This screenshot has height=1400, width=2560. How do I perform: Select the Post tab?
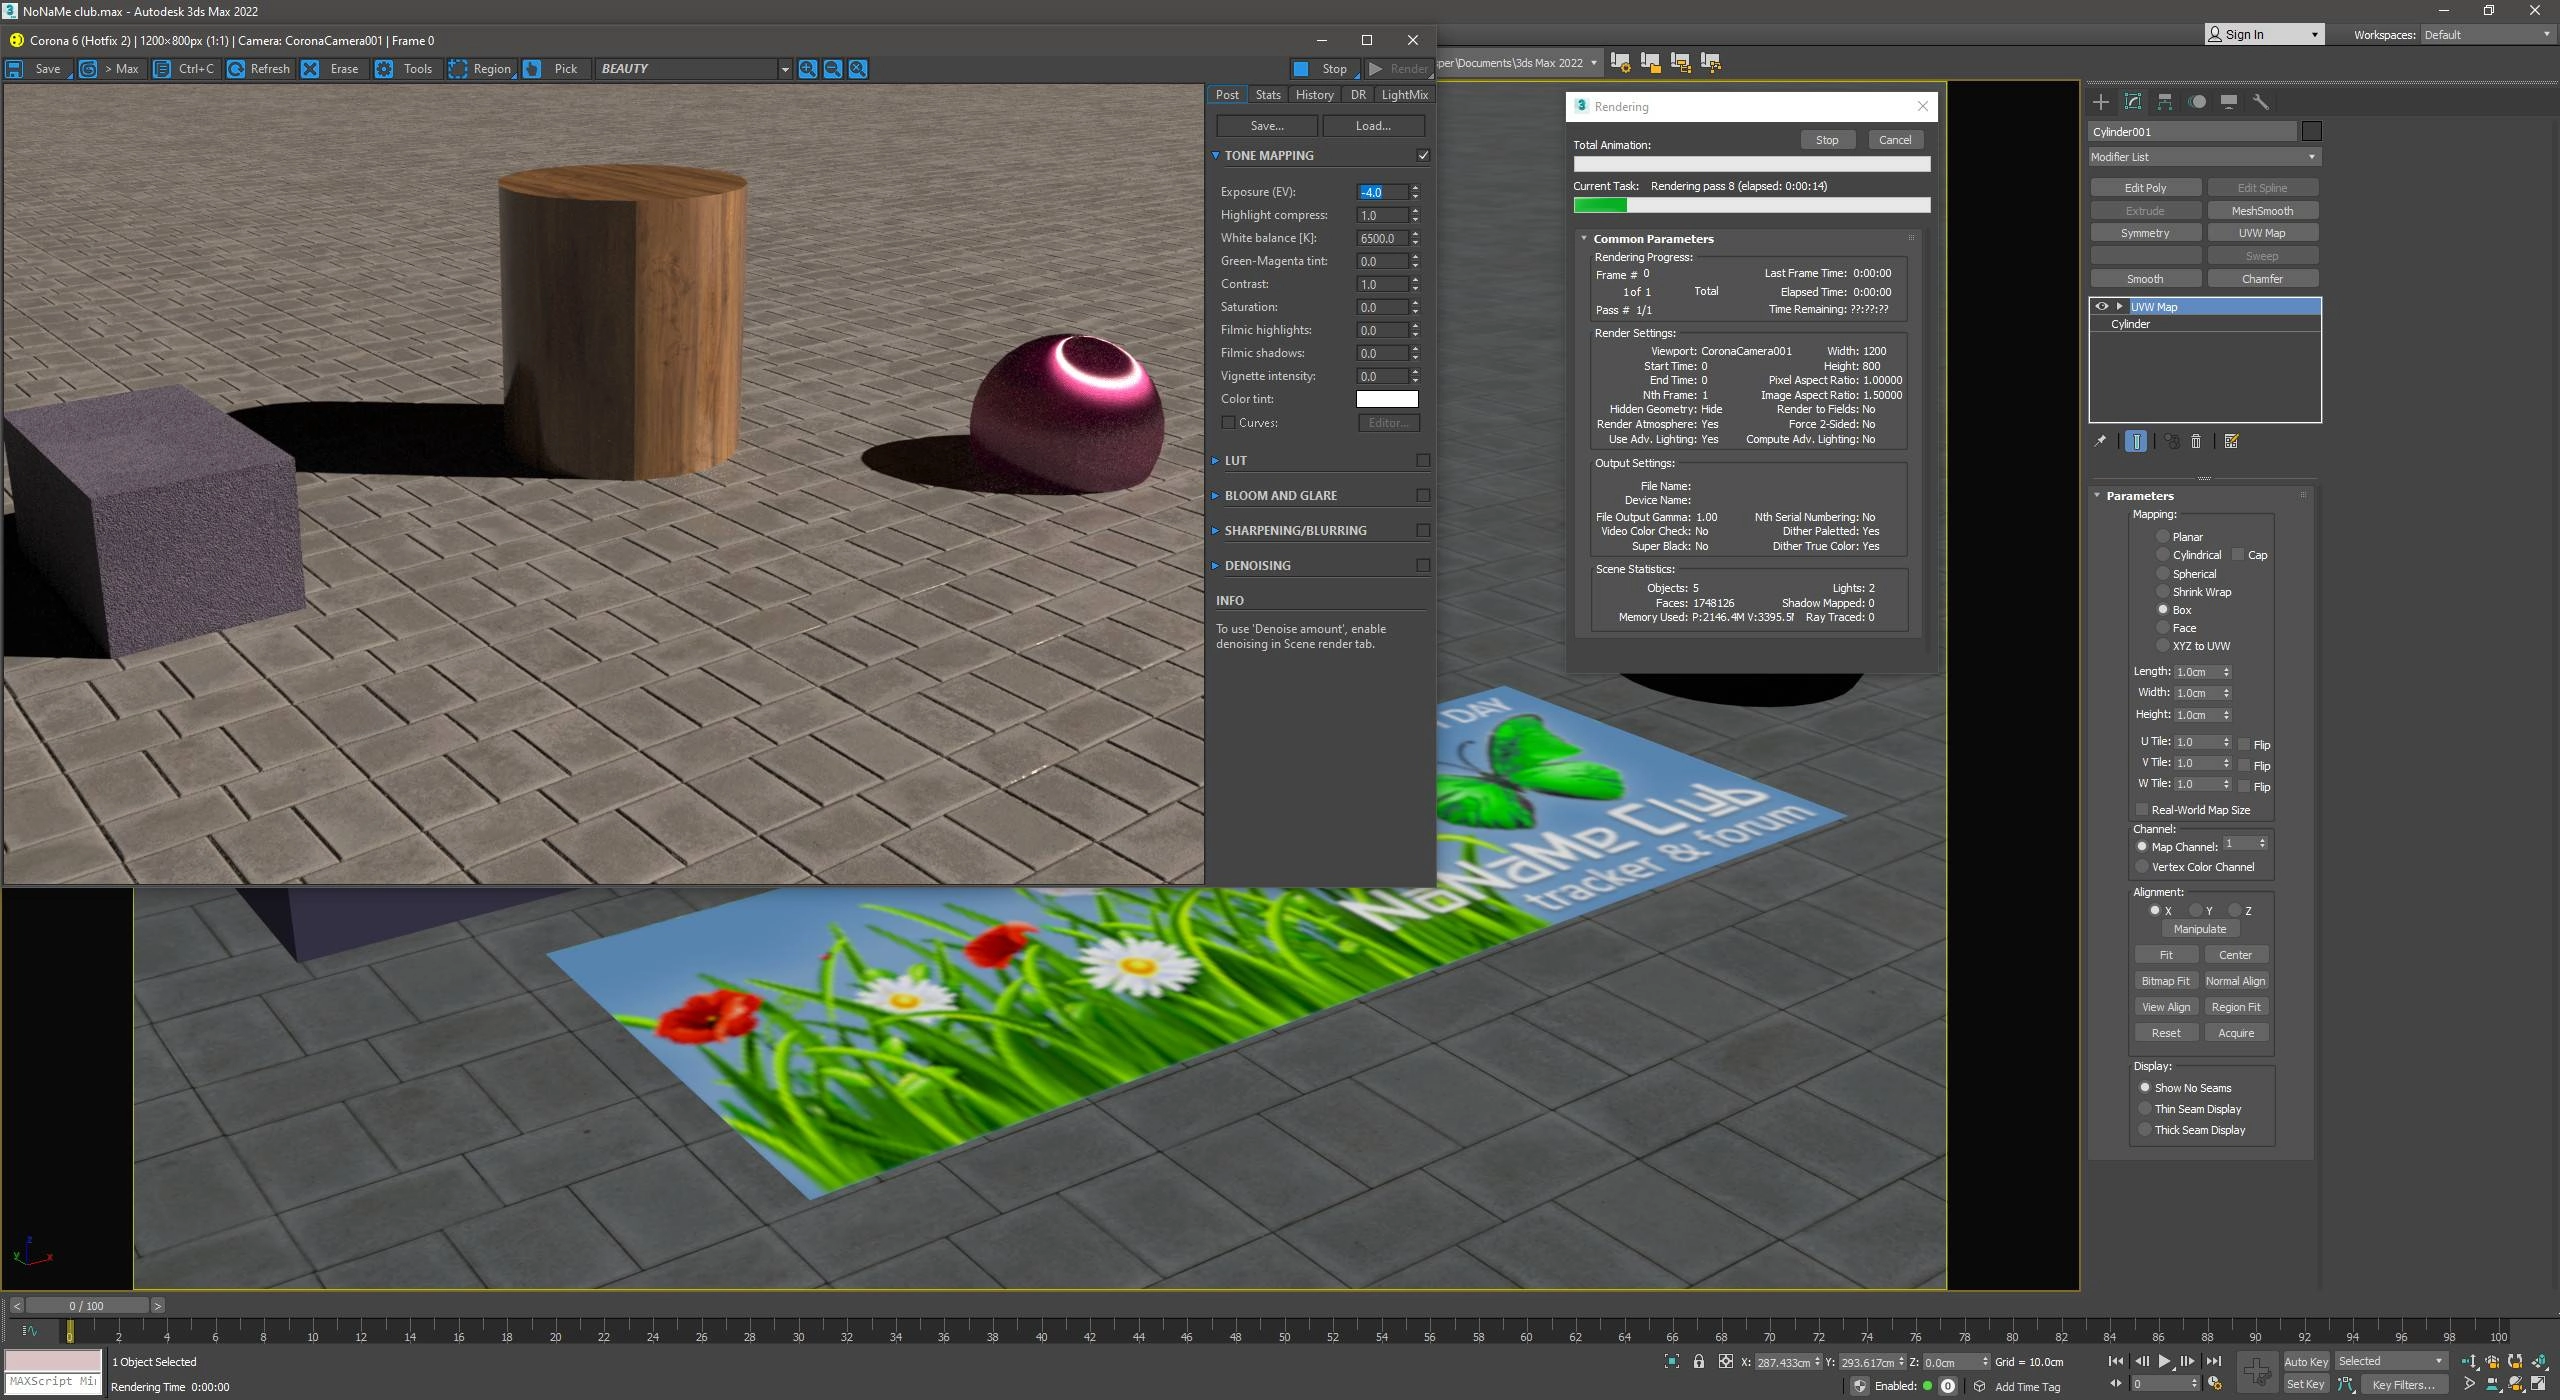(x=1227, y=94)
